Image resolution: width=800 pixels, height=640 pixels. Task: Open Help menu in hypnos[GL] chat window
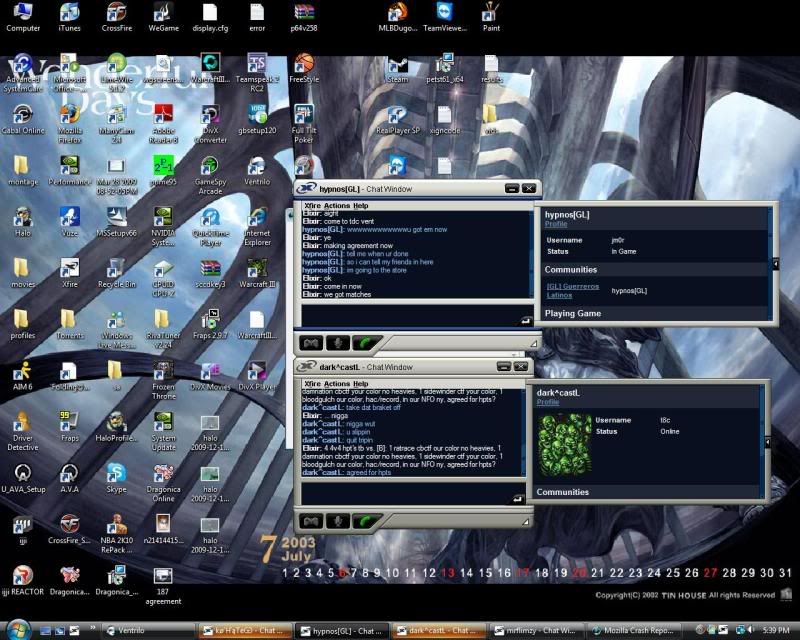[x=360, y=206]
